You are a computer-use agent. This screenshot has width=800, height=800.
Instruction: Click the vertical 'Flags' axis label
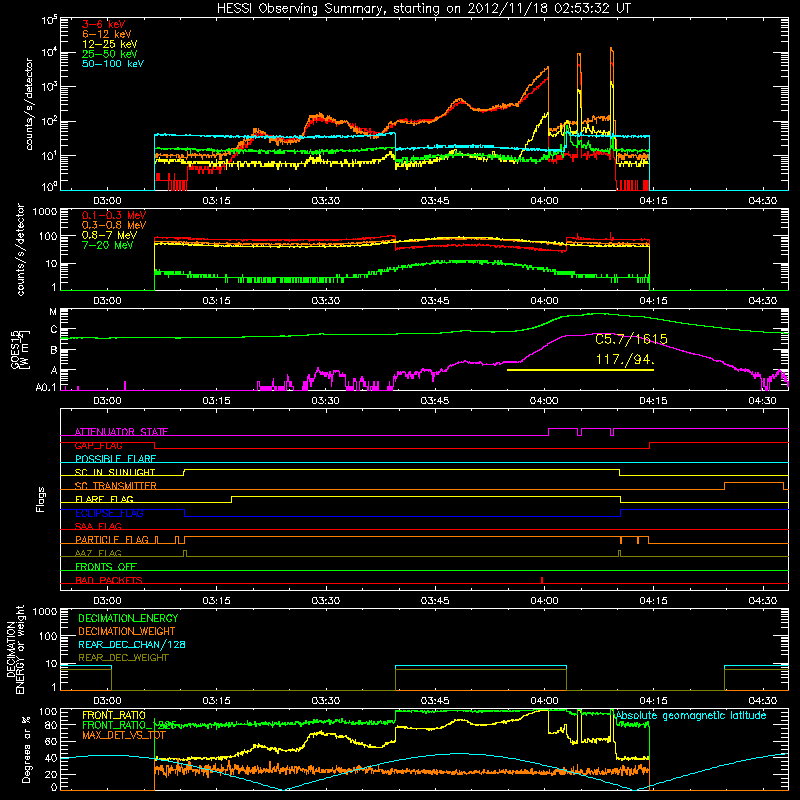41,499
